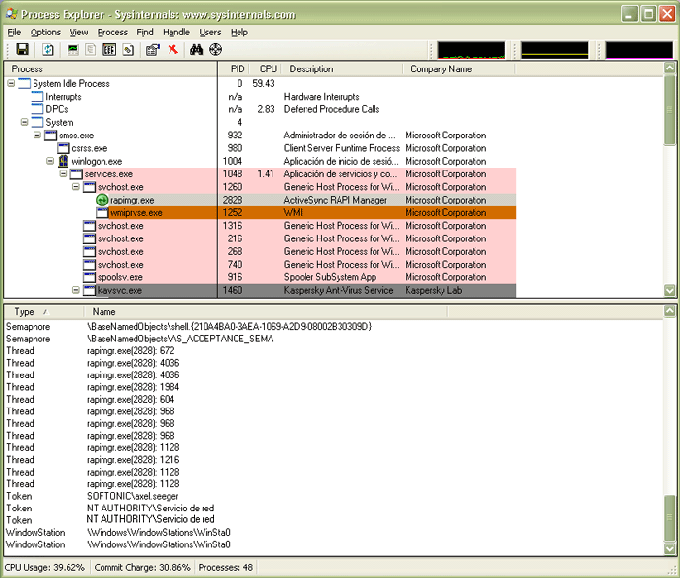Collapse the svchost.exe 1260 tree node

pyautogui.click(x=76, y=187)
